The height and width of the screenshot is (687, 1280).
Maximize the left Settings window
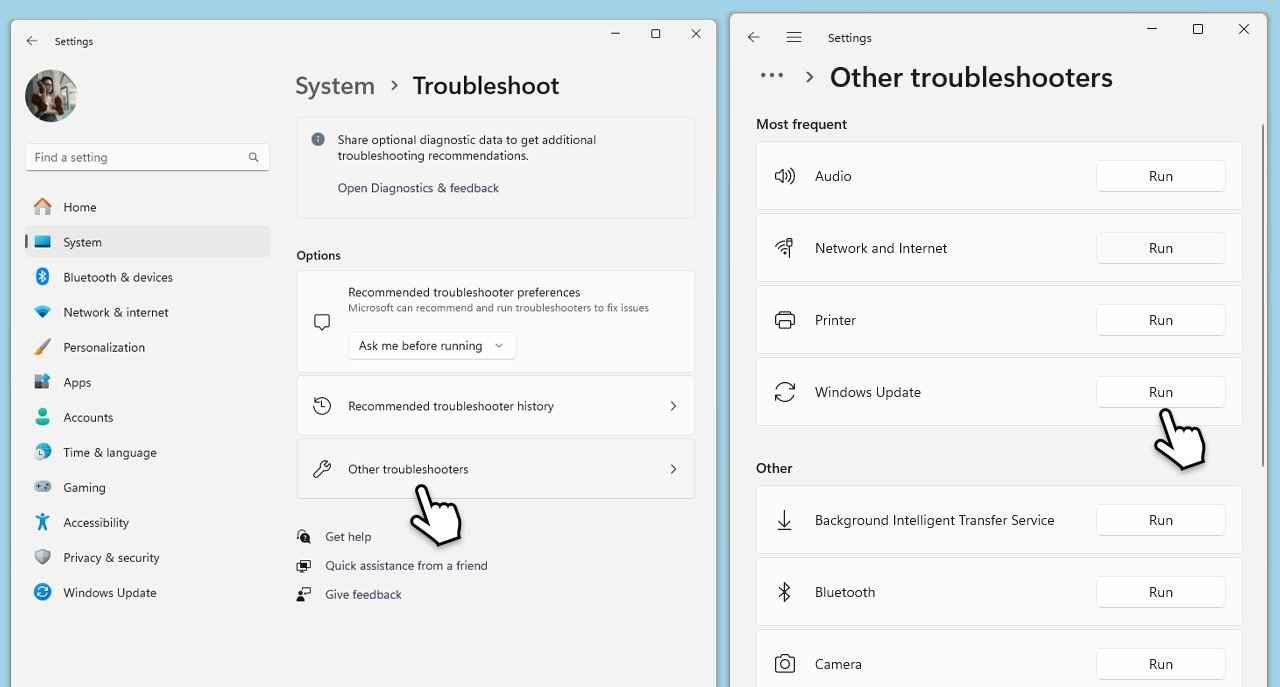[x=656, y=34]
